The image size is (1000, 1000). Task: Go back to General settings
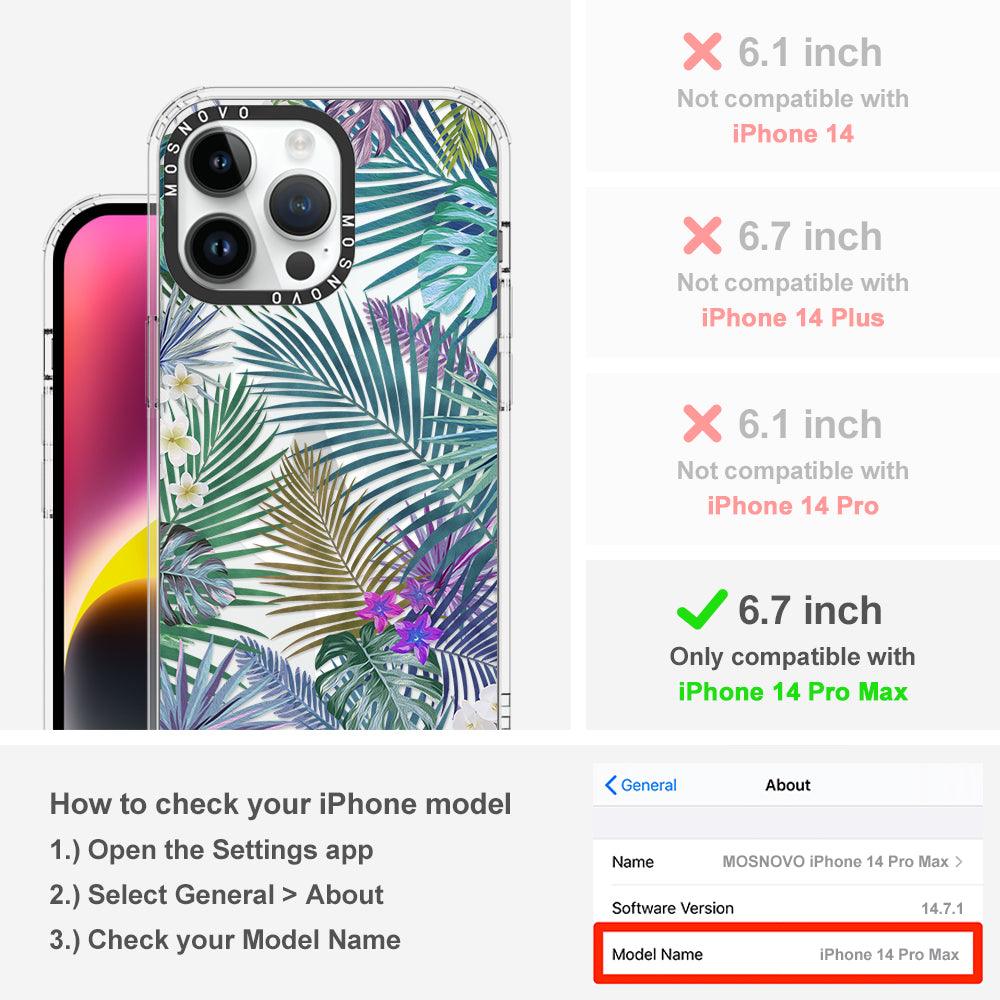641,785
